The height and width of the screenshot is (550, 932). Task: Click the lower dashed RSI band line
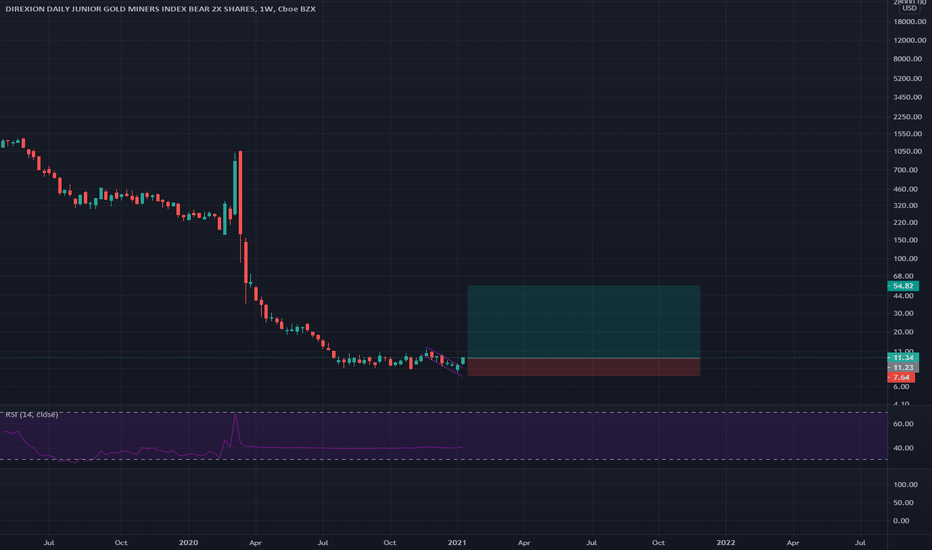point(443,460)
